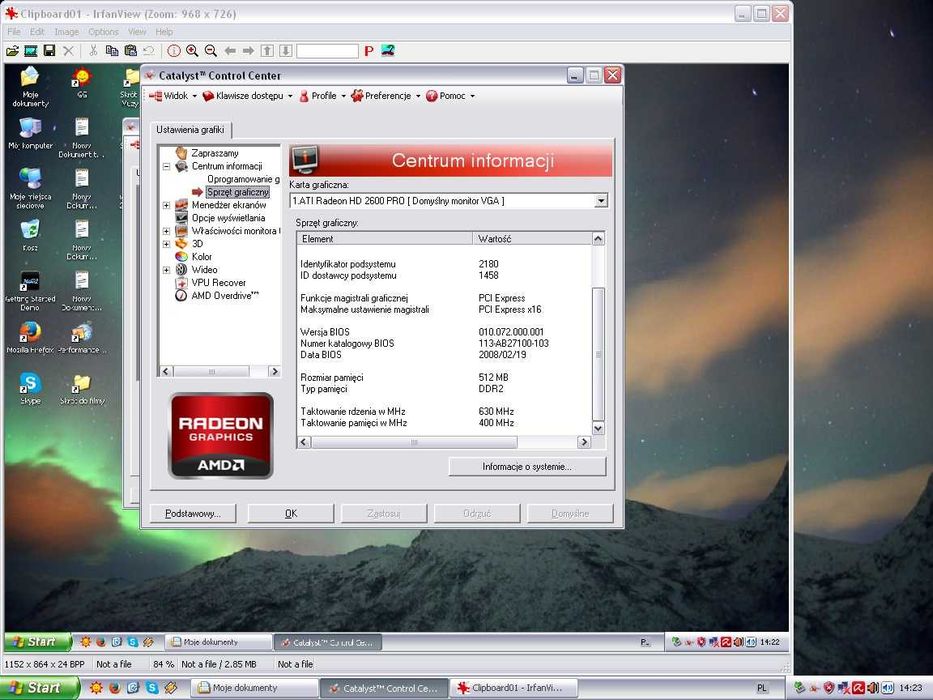Click the Domyślne button
933x700 pixels.
click(570, 514)
